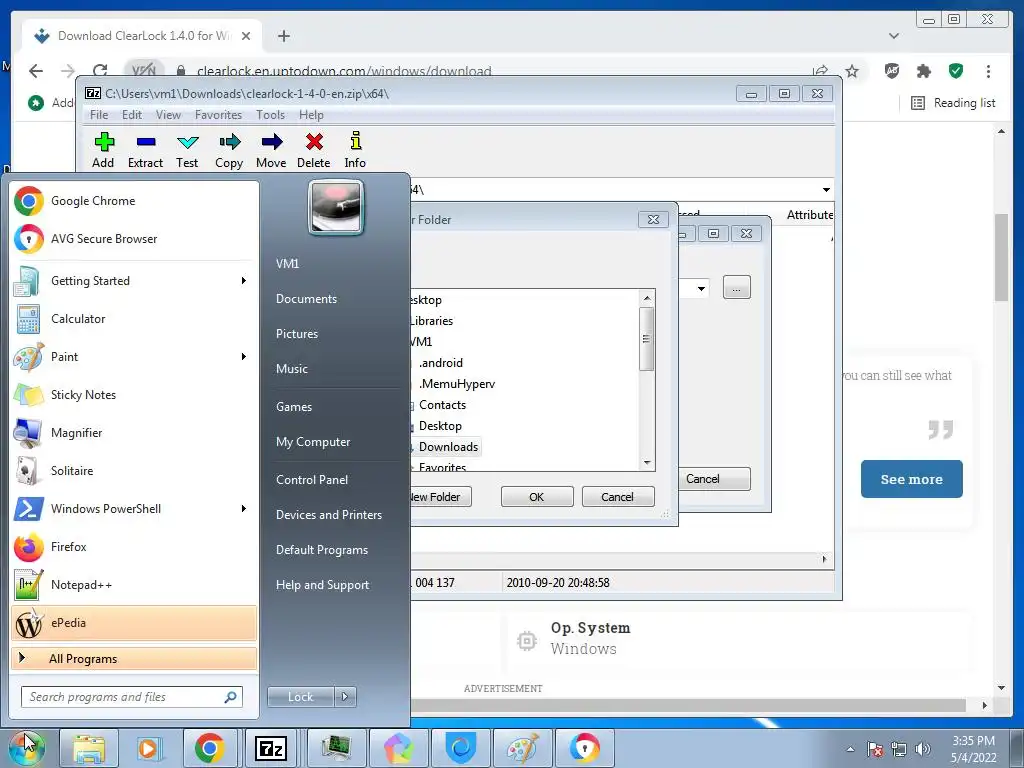Launch Google Chrome from the Start menu
Image resolution: width=1024 pixels, height=768 pixels.
134,201
